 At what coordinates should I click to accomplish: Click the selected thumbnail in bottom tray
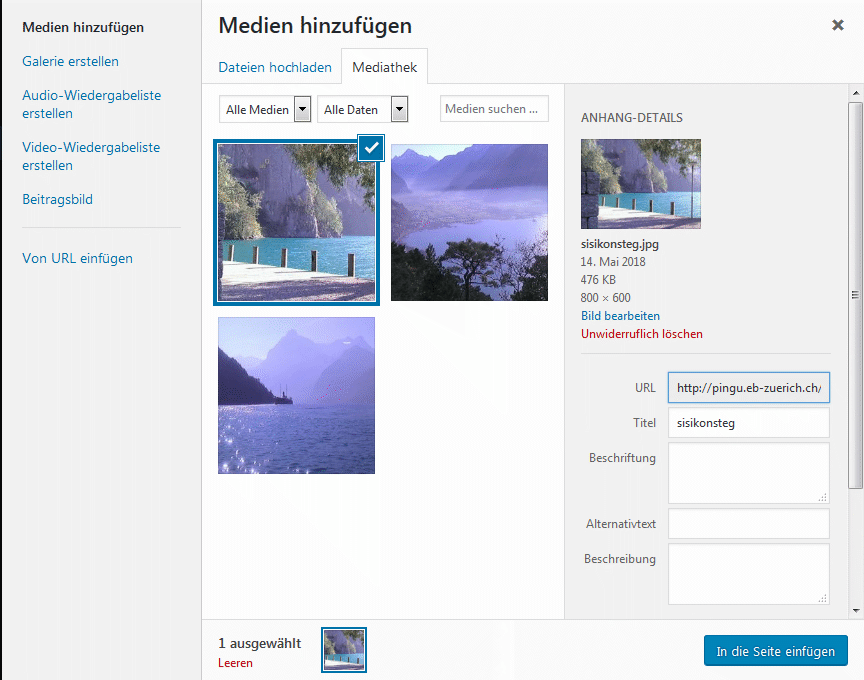click(x=344, y=649)
